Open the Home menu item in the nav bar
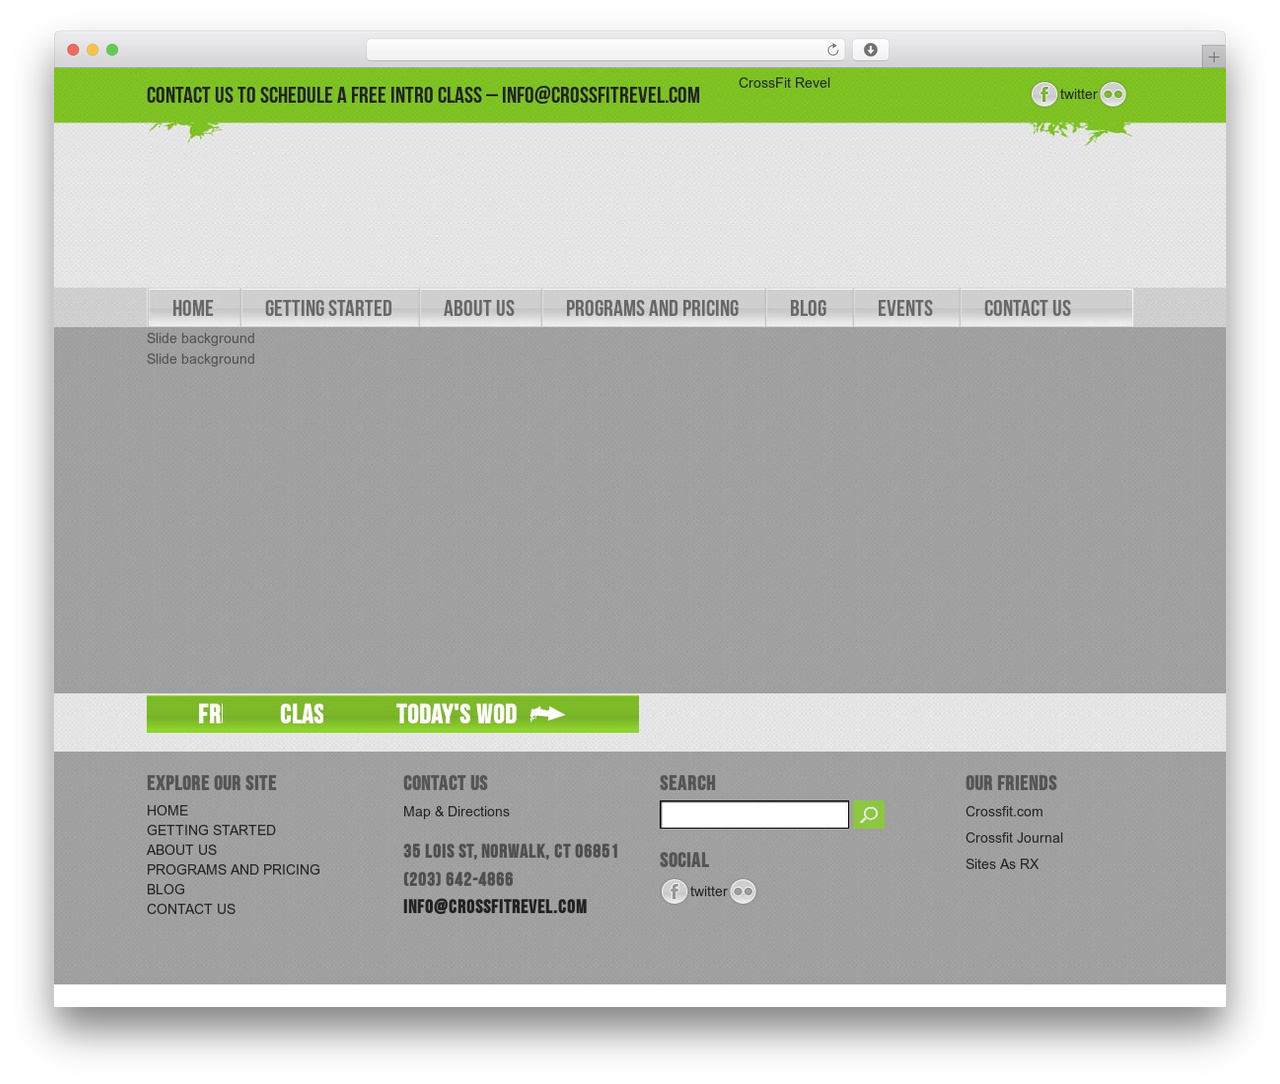This screenshot has width=1280, height=1084. pos(193,308)
